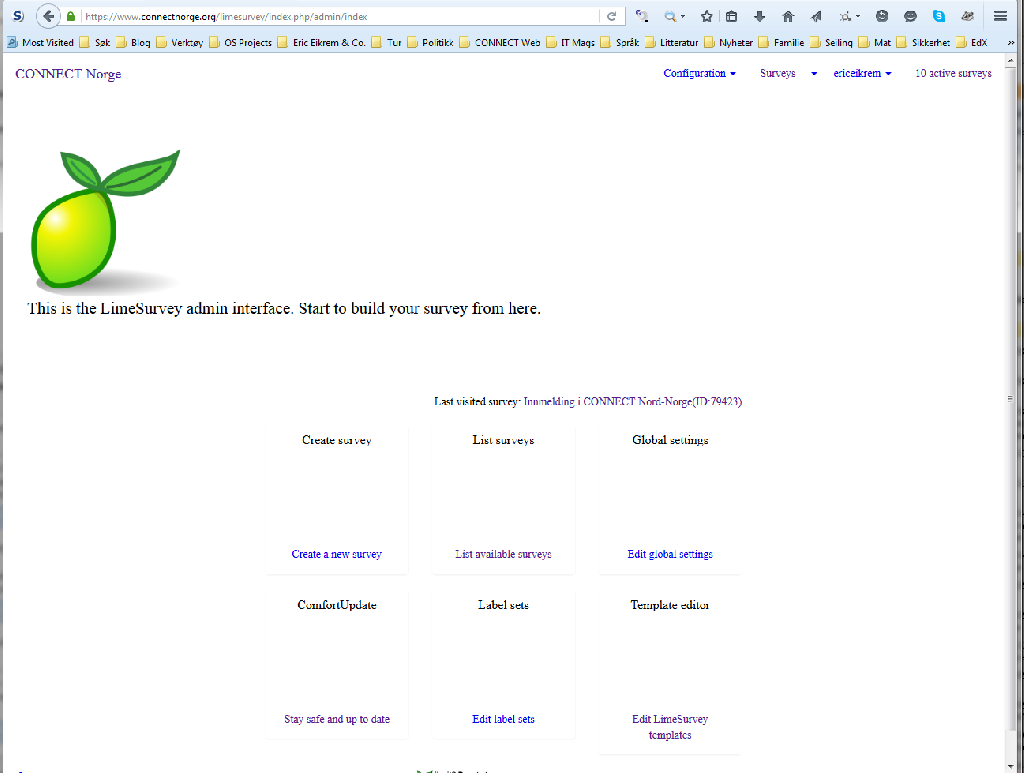Click Edit LimeSurvey templates link
This screenshot has width=1024, height=773.
click(669, 727)
